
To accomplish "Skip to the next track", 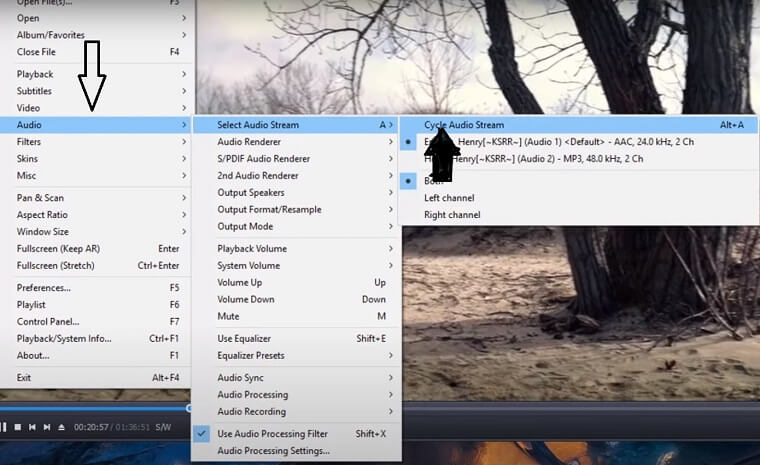I will (x=46, y=427).
